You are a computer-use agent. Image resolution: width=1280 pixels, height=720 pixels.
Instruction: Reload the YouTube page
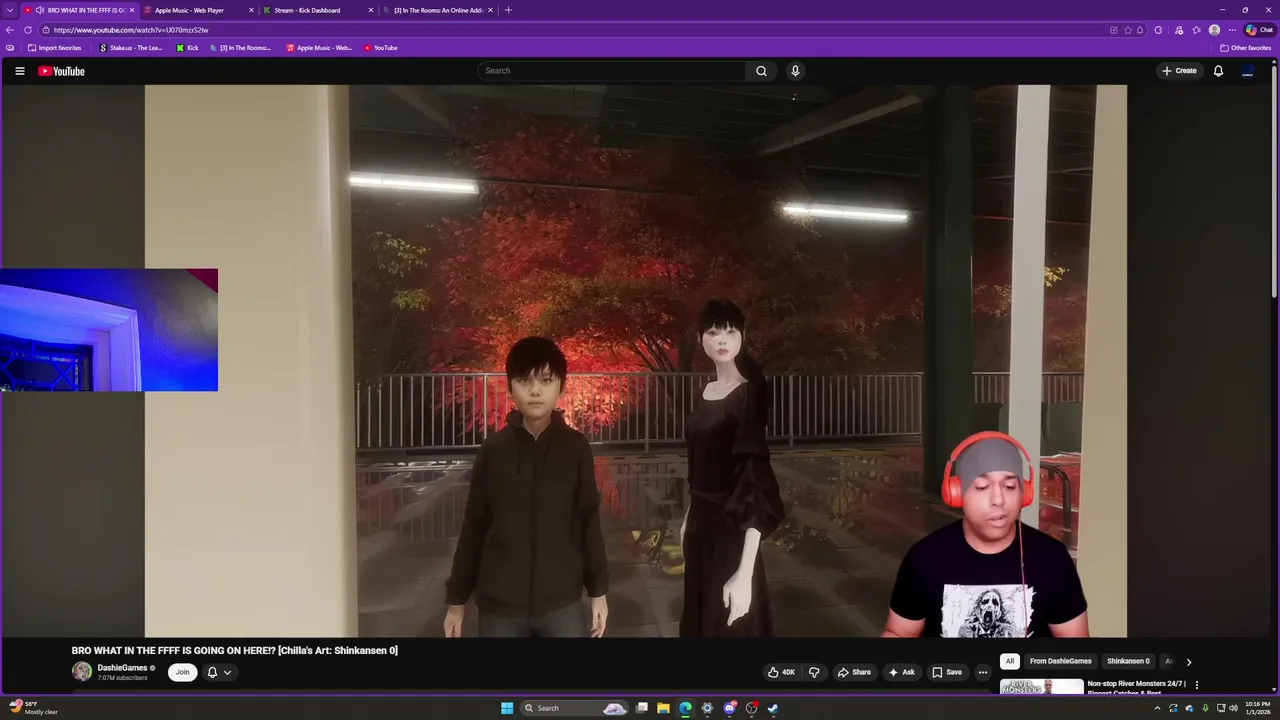pos(28,30)
